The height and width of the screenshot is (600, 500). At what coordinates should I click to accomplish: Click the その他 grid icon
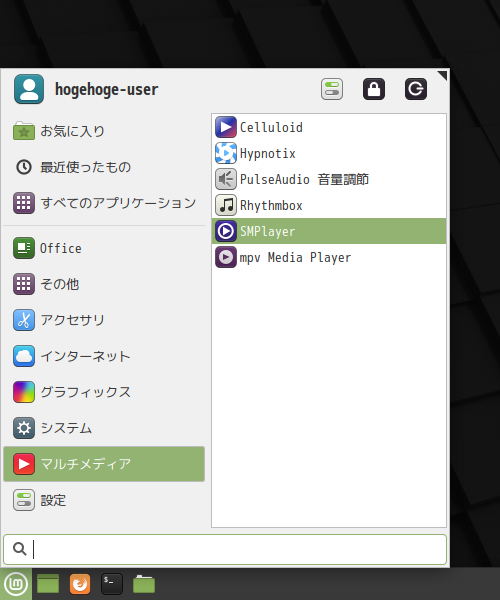(x=24, y=284)
